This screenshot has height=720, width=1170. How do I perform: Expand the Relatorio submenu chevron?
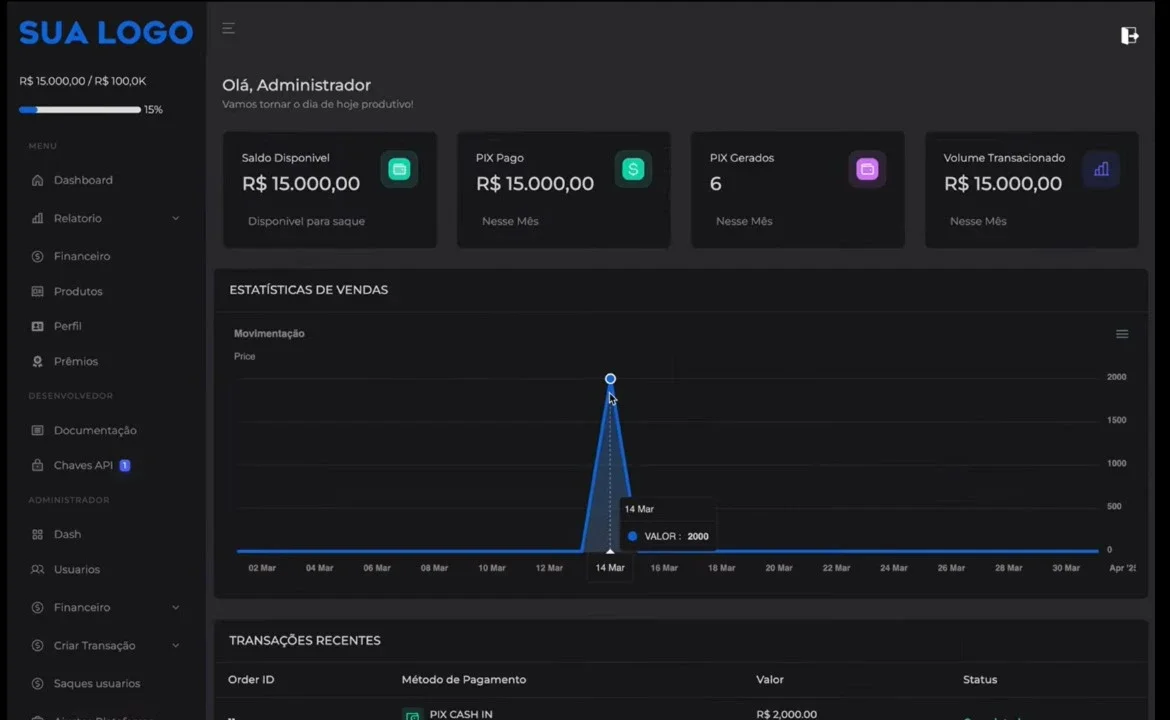coord(175,219)
